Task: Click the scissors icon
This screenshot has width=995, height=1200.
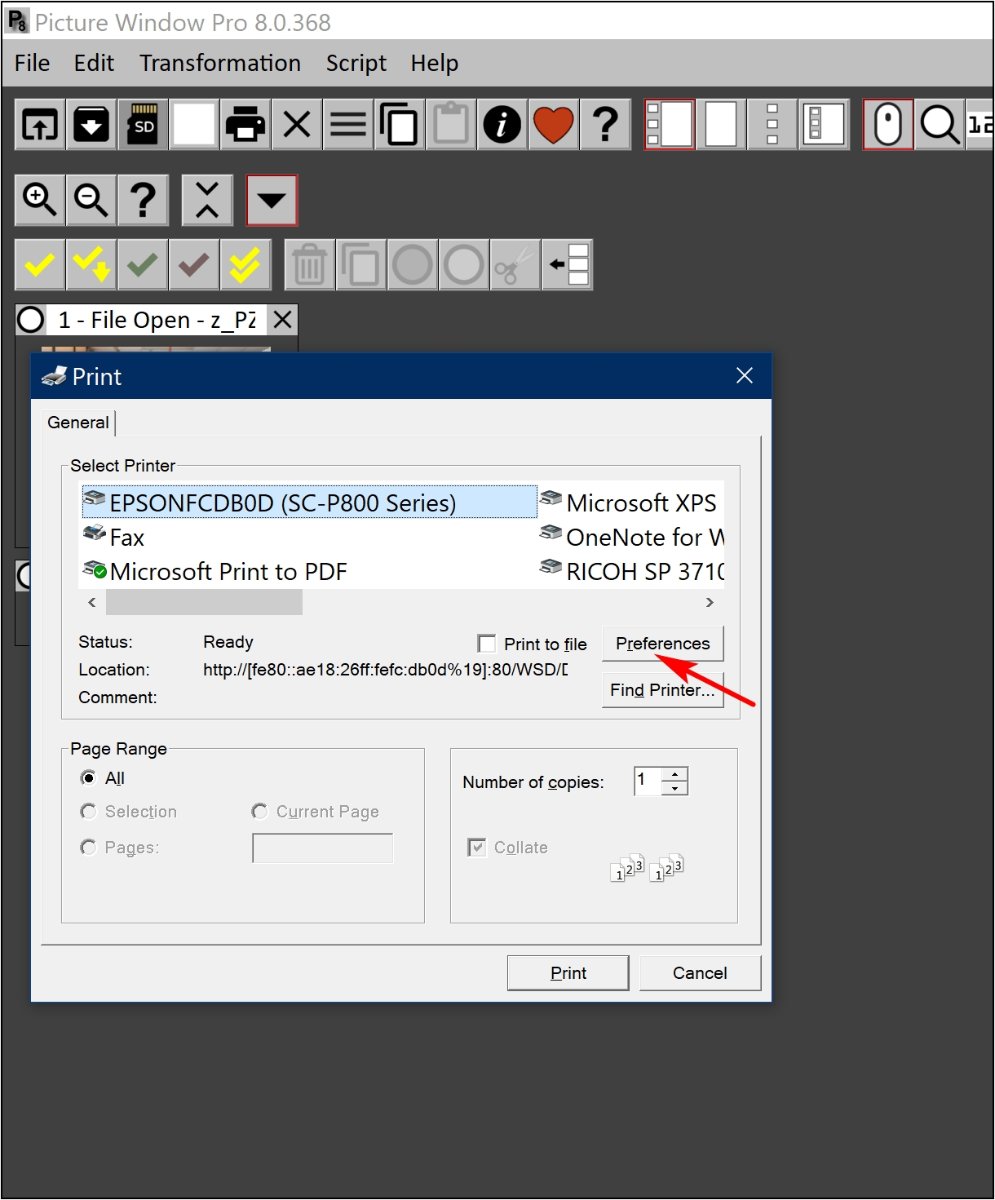Action: (x=515, y=266)
